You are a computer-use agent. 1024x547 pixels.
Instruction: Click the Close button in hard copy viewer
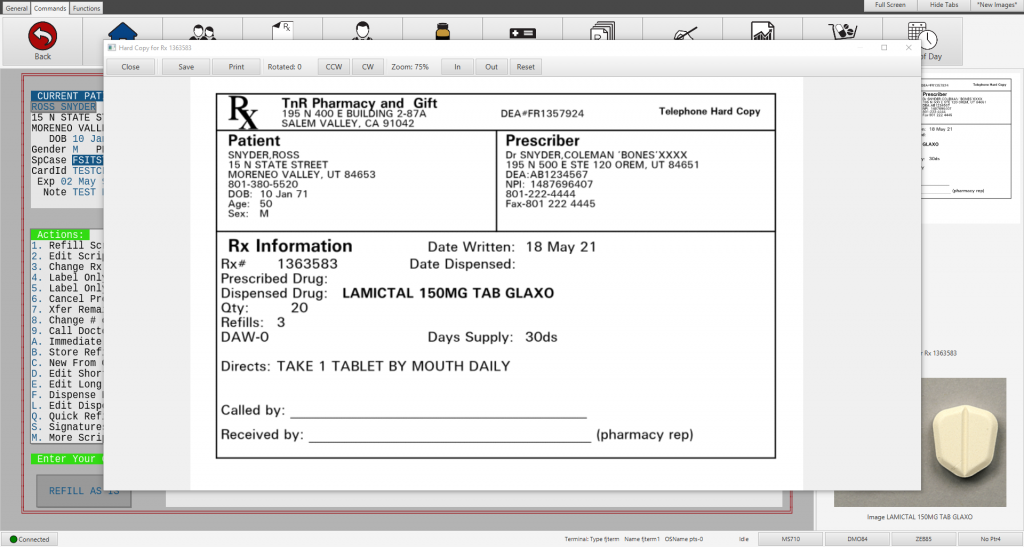131,67
